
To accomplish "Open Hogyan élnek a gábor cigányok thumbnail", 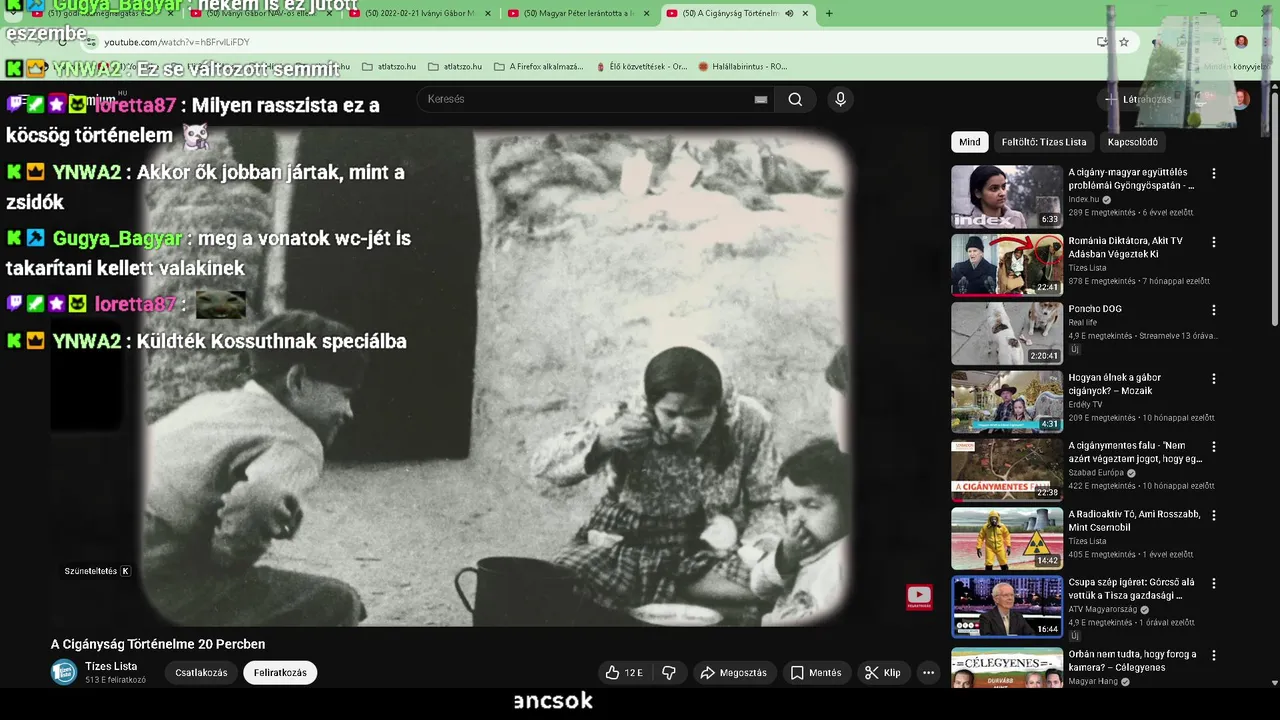I will (x=1007, y=402).
